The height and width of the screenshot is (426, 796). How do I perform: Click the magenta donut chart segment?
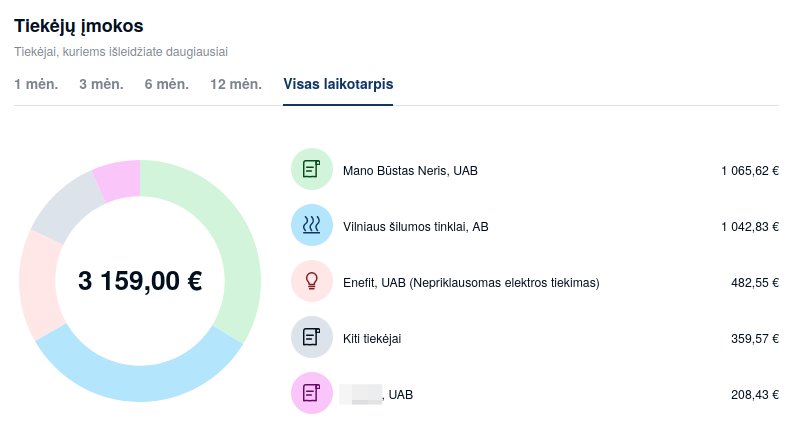pyautogui.click(x=120, y=179)
